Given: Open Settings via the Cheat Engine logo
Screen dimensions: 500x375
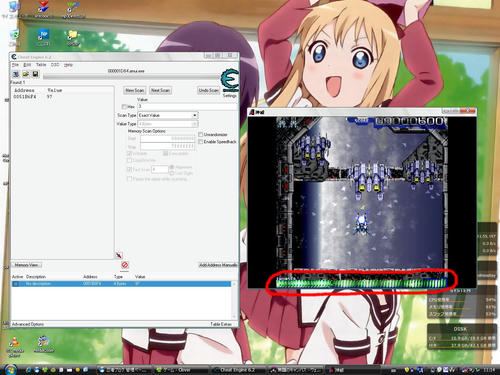Looking at the screenshot, I should tap(230, 81).
